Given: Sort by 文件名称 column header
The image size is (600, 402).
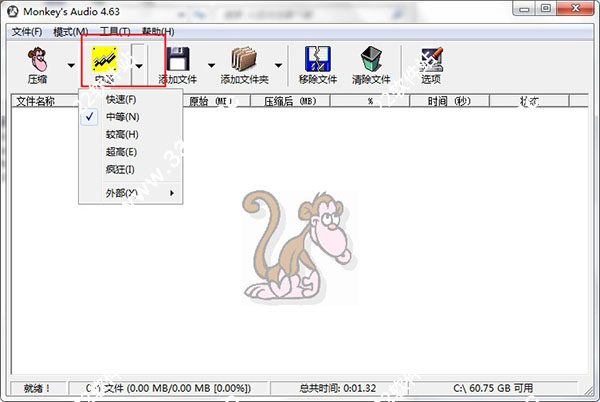Looking at the screenshot, I should [45, 101].
